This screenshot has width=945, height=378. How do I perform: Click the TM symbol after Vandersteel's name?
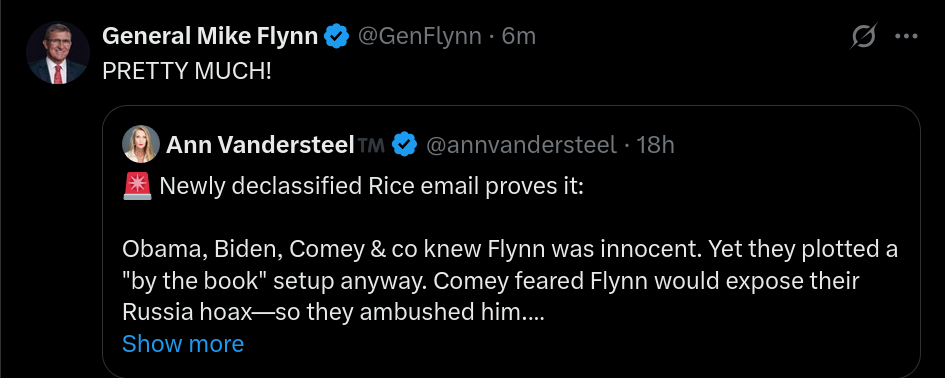point(371,145)
